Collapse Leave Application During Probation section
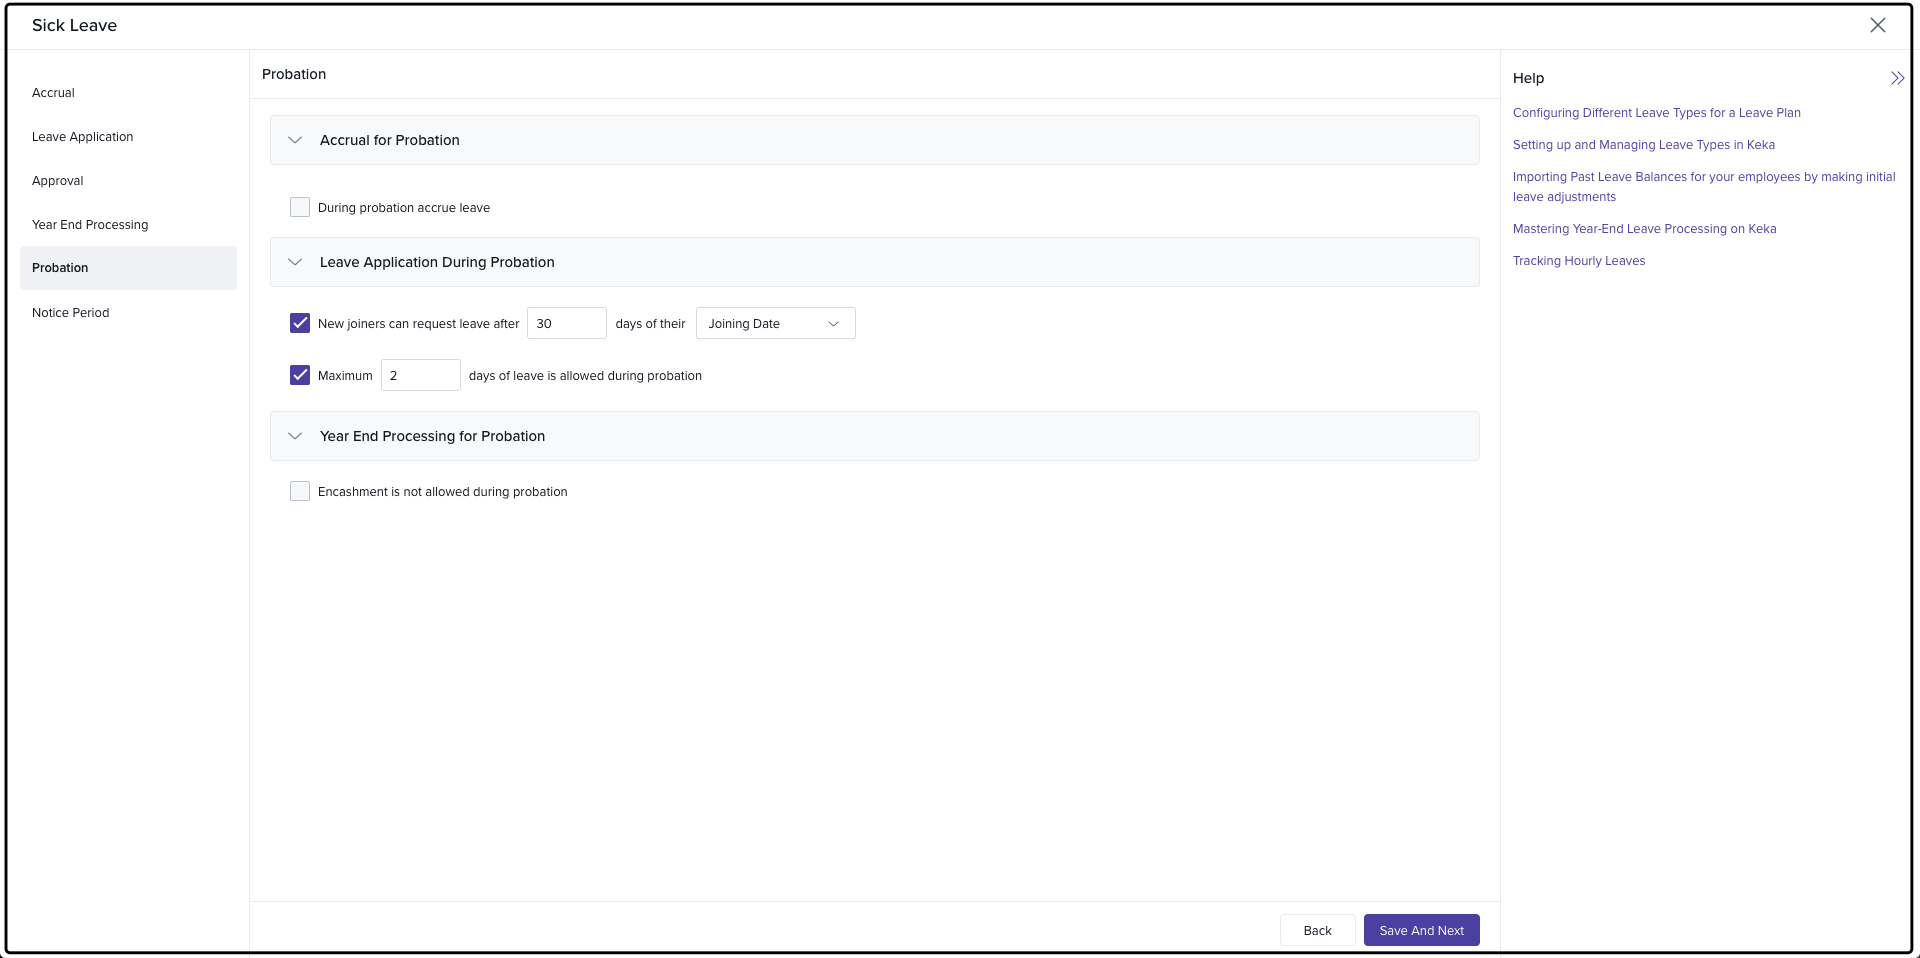Screen dimensions: 1920x958 point(295,263)
